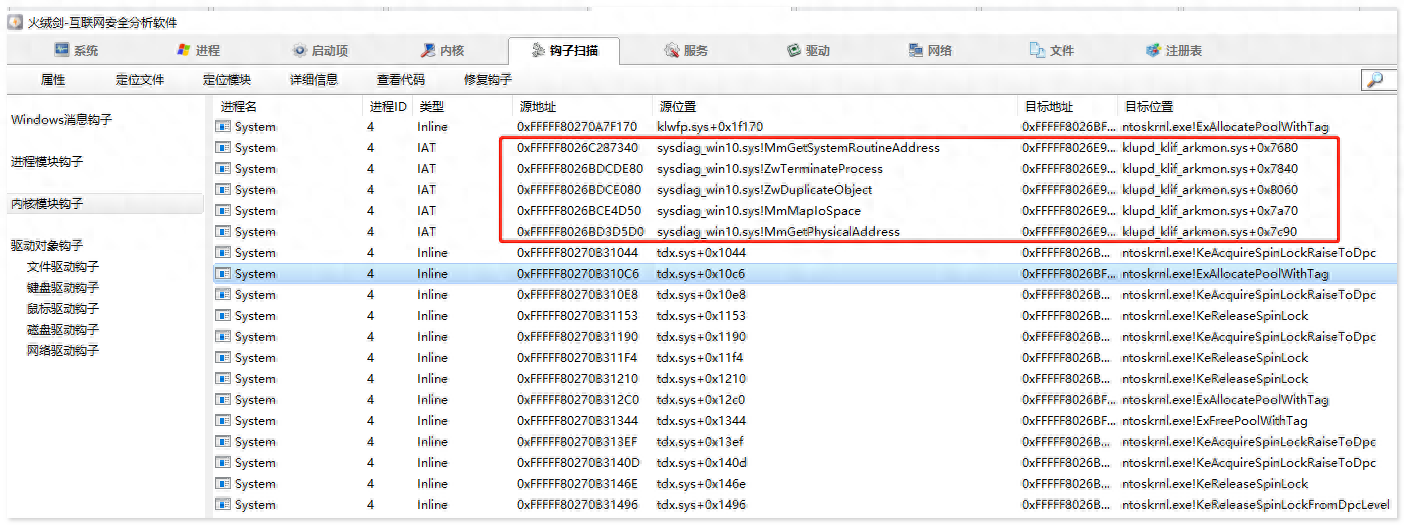Click the 网络 tab computers icon
This screenshot has height=525, width=1404.
(916, 50)
